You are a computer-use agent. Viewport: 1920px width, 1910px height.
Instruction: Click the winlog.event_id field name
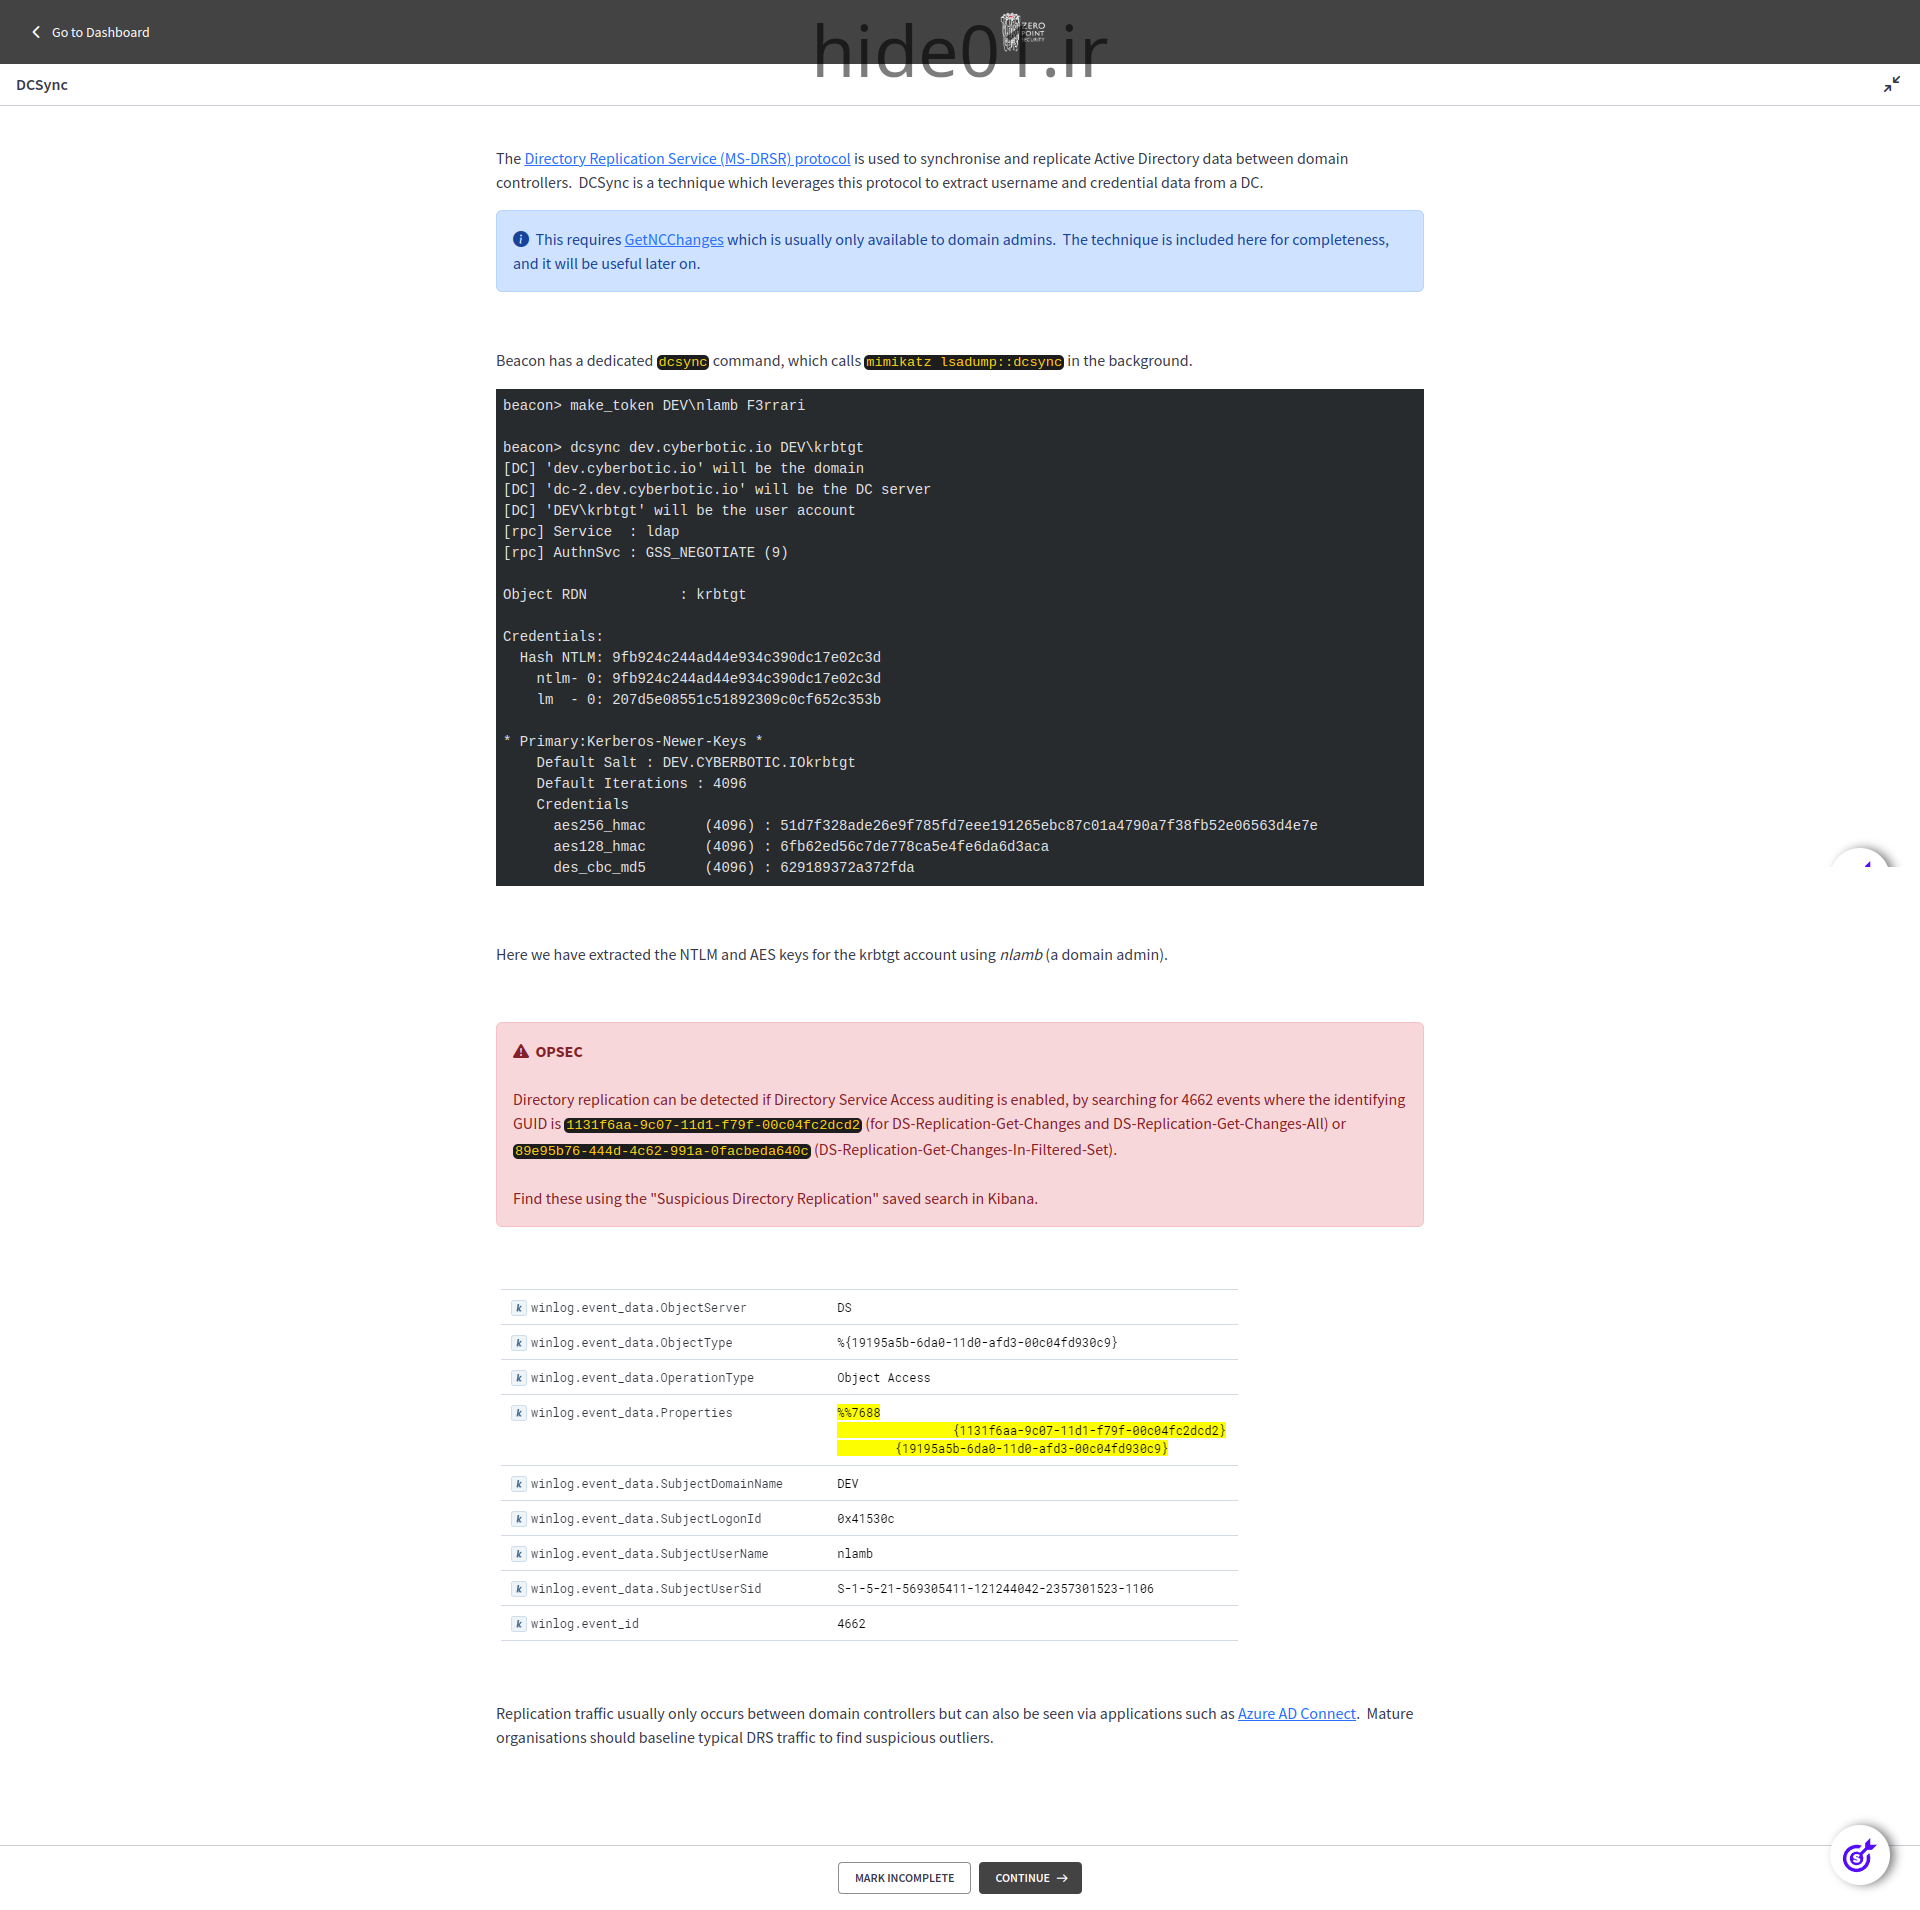tap(585, 1624)
